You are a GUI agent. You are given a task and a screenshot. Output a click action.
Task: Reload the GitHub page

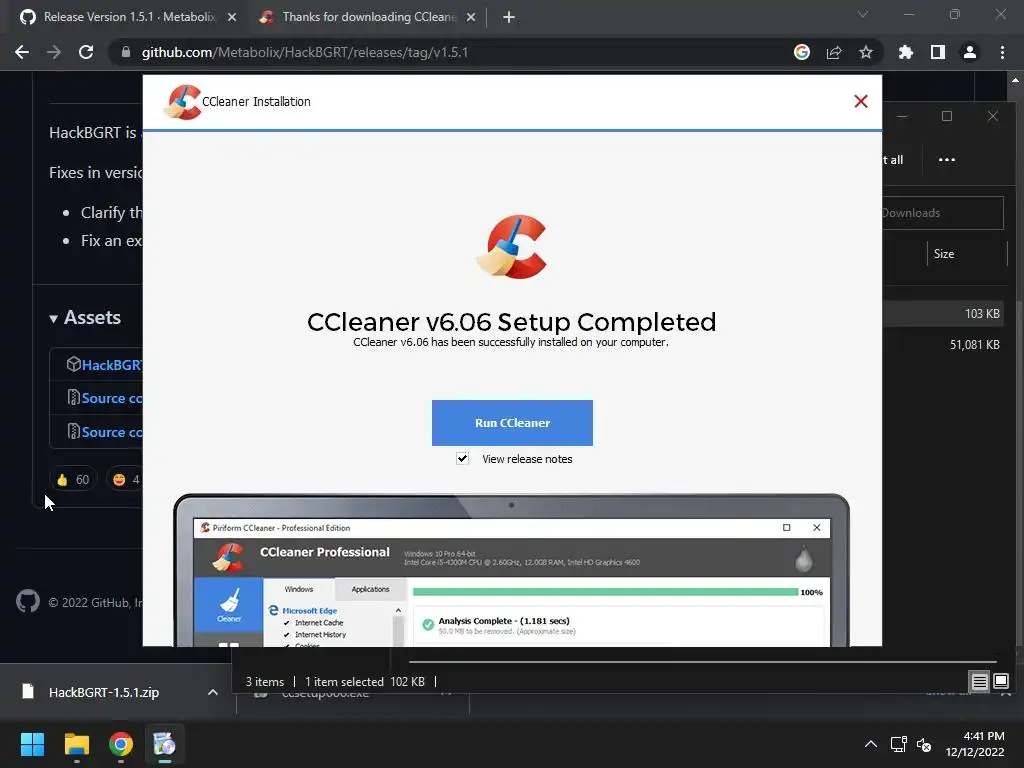[x=86, y=52]
